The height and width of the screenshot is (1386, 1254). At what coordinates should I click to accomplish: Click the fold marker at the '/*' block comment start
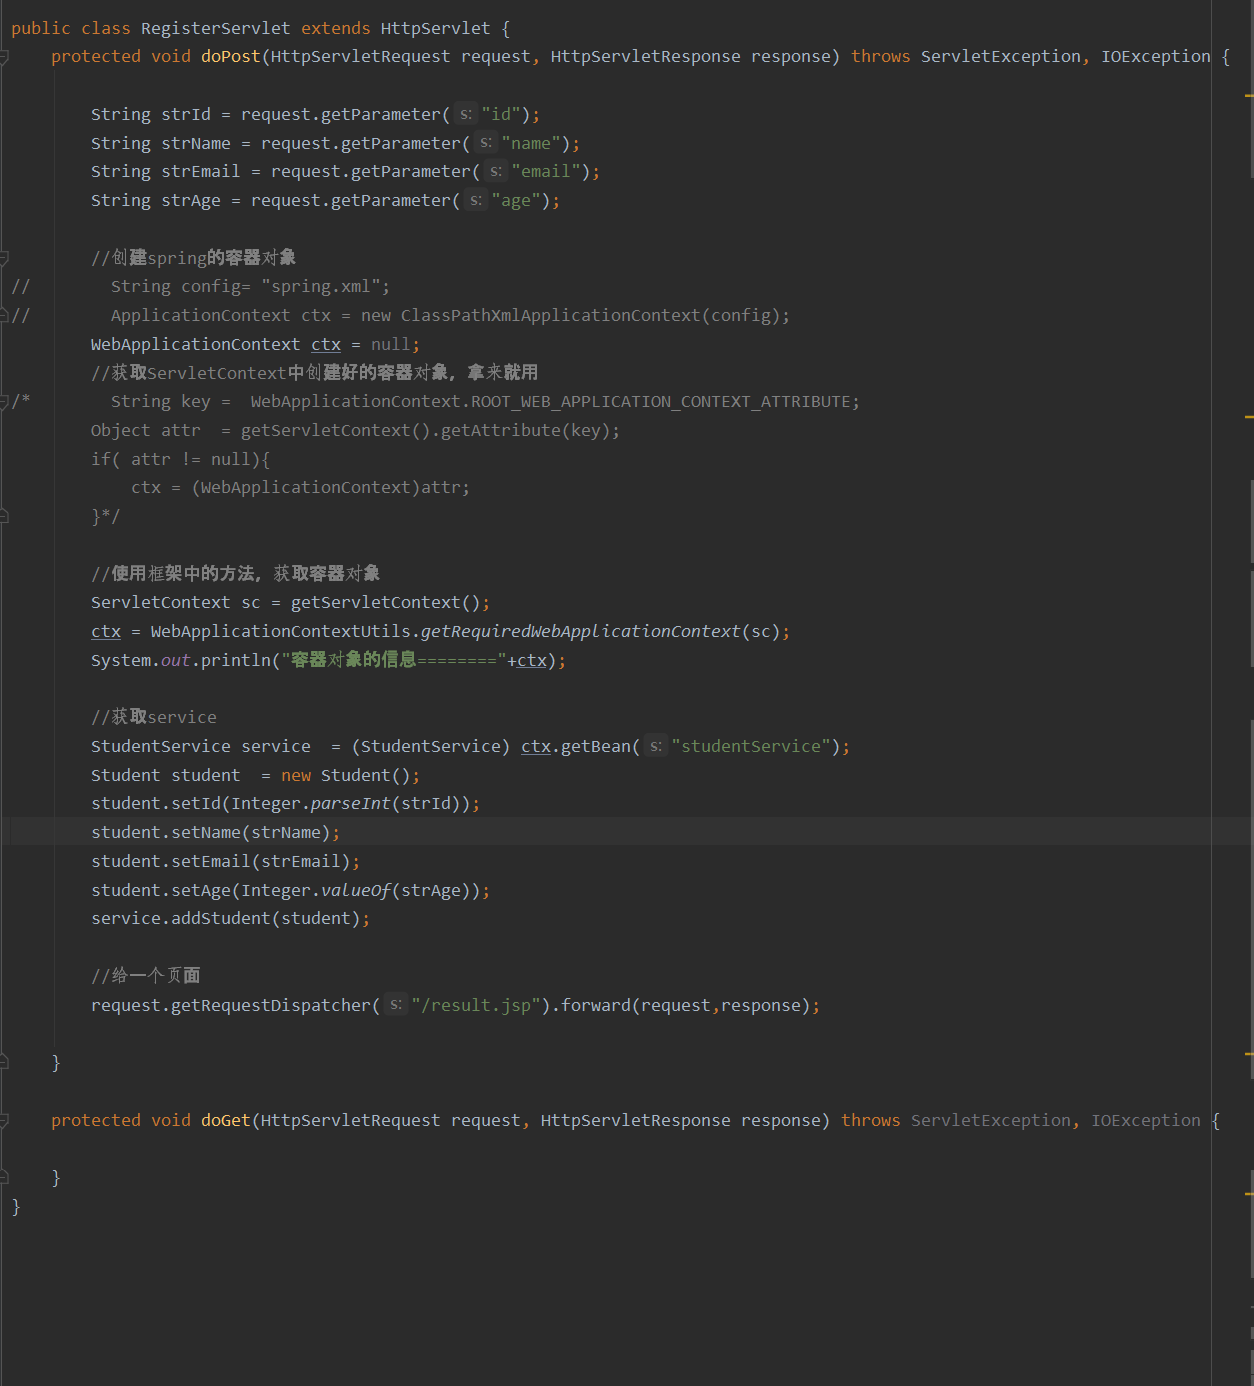pyautogui.click(x=4, y=402)
